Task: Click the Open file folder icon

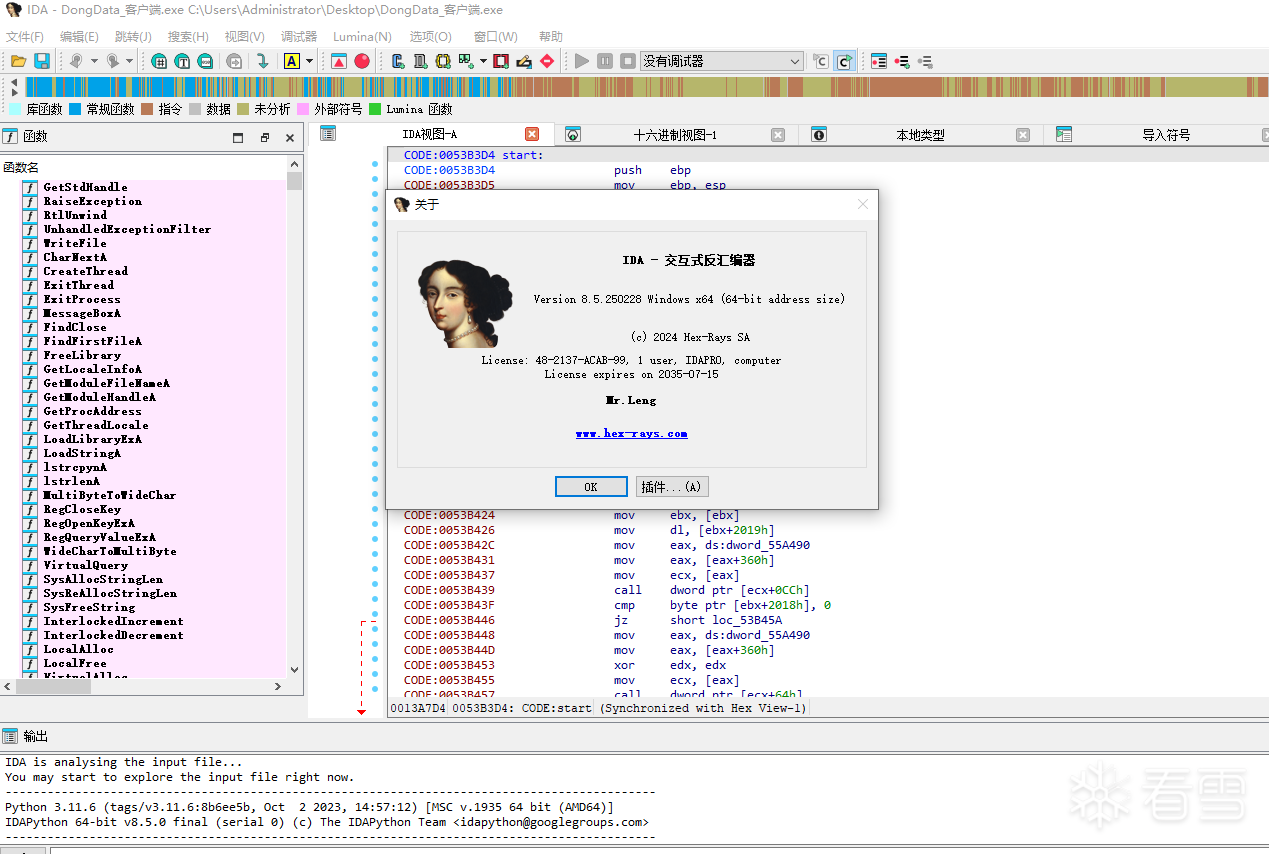Action: (x=18, y=61)
